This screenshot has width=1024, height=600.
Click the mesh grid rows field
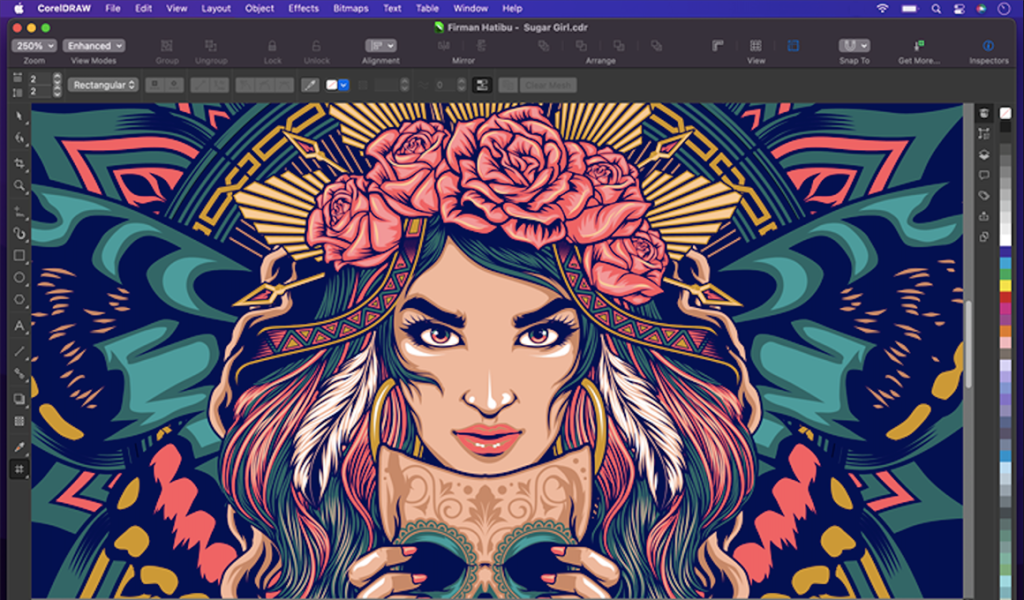pyautogui.click(x=38, y=91)
